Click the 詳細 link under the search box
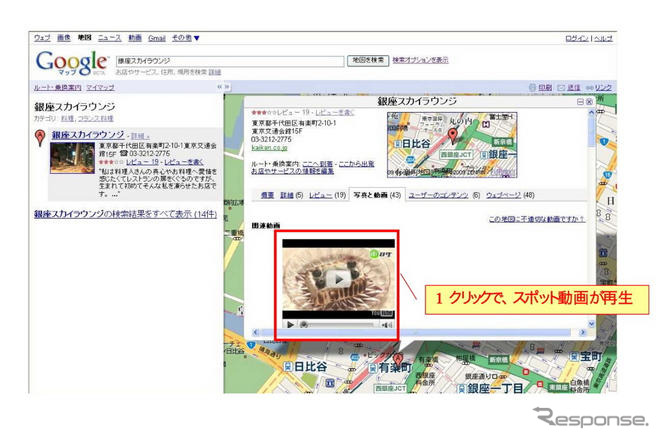This screenshot has height=439, width=660. point(215,72)
